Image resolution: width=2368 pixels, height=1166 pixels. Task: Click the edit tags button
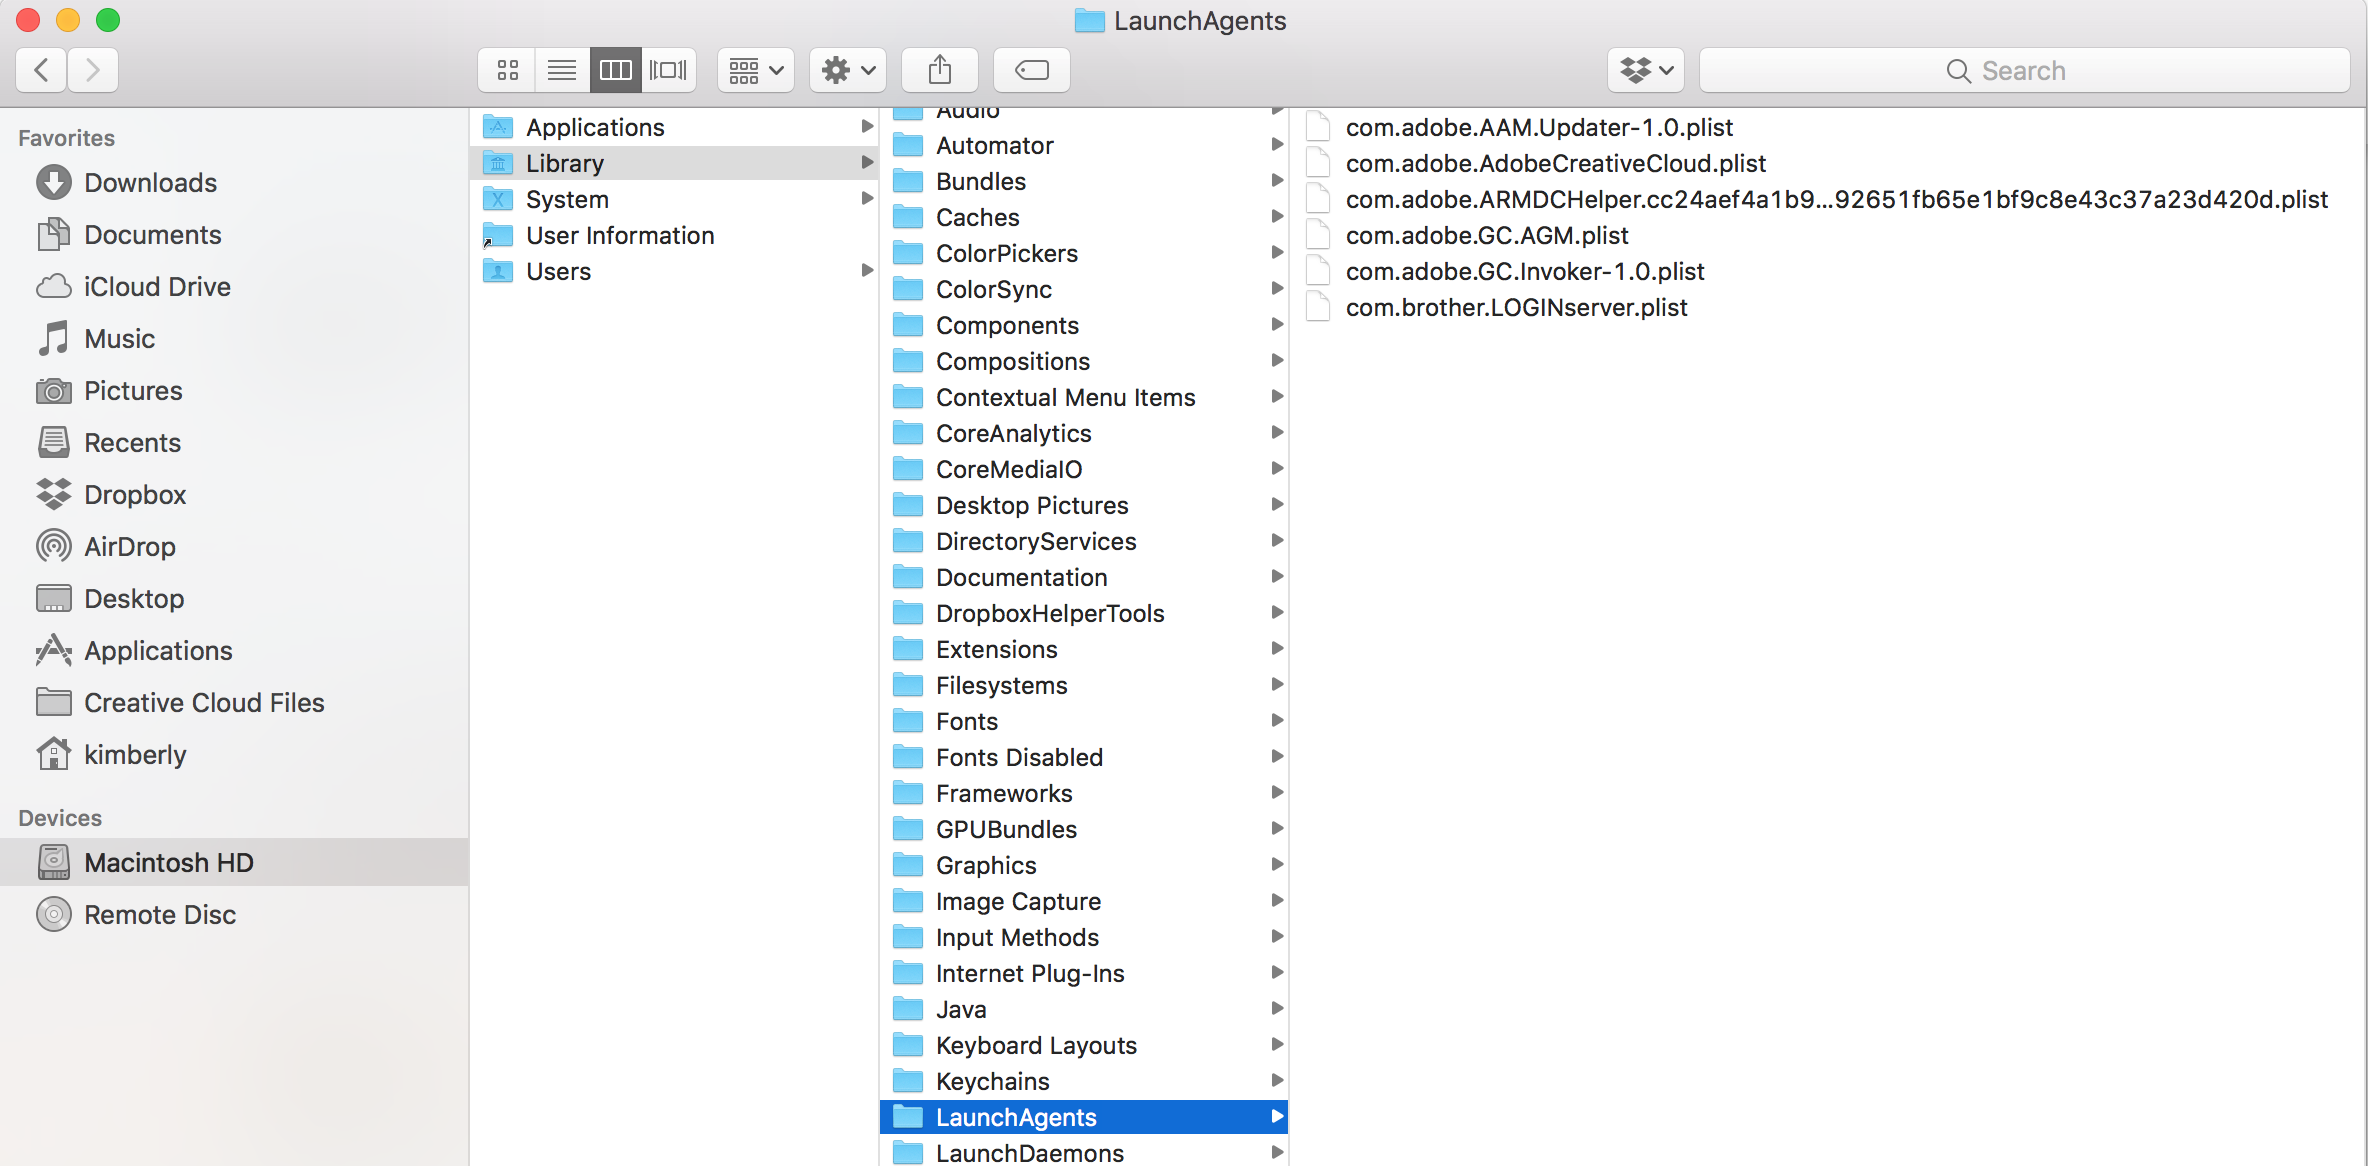1031,70
